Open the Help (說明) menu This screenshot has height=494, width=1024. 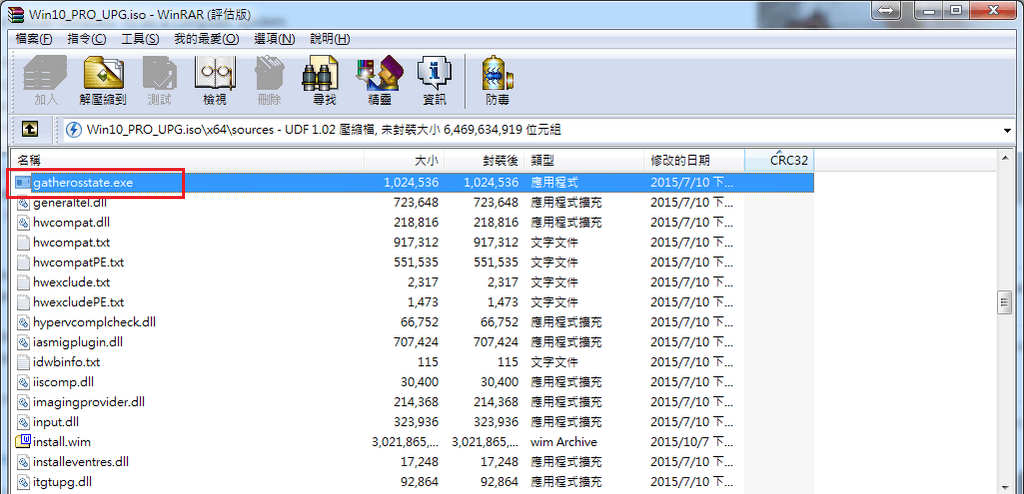tap(330, 39)
